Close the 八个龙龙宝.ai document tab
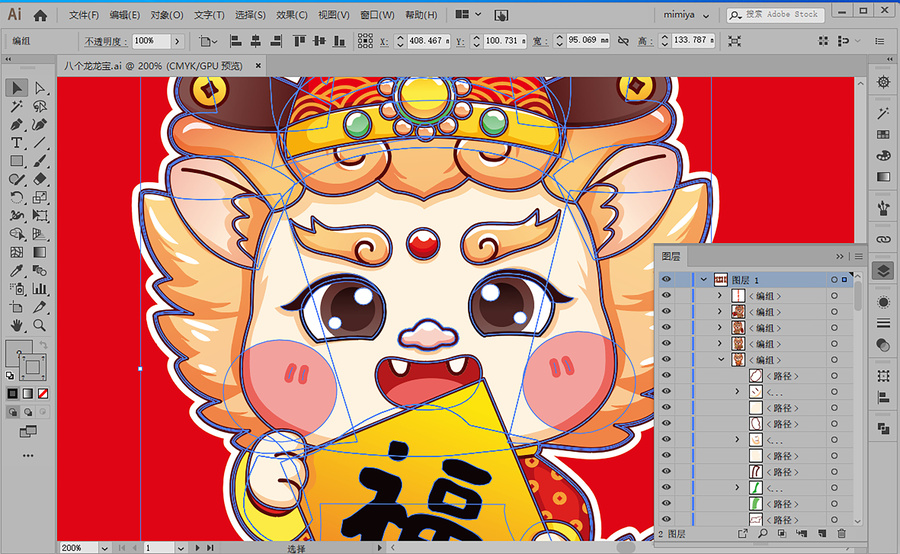This screenshot has width=900, height=554. (x=258, y=65)
